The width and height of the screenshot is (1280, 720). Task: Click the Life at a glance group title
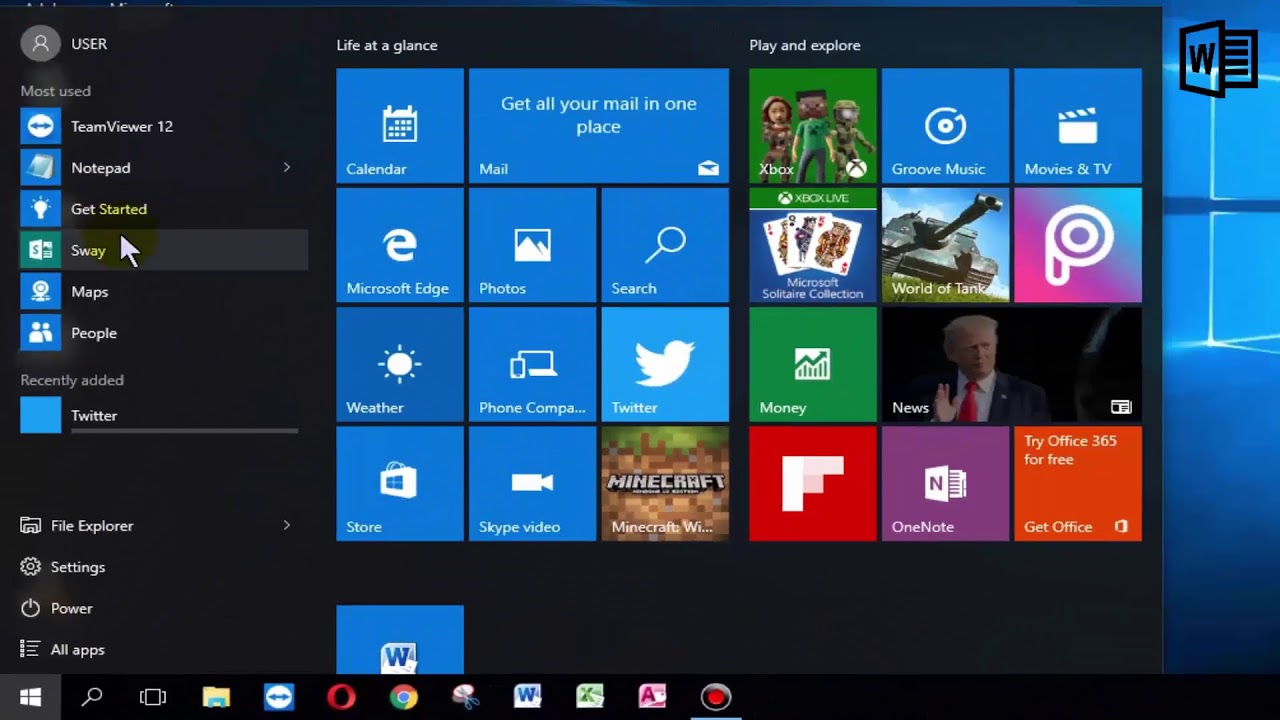(x=387, y=45)
